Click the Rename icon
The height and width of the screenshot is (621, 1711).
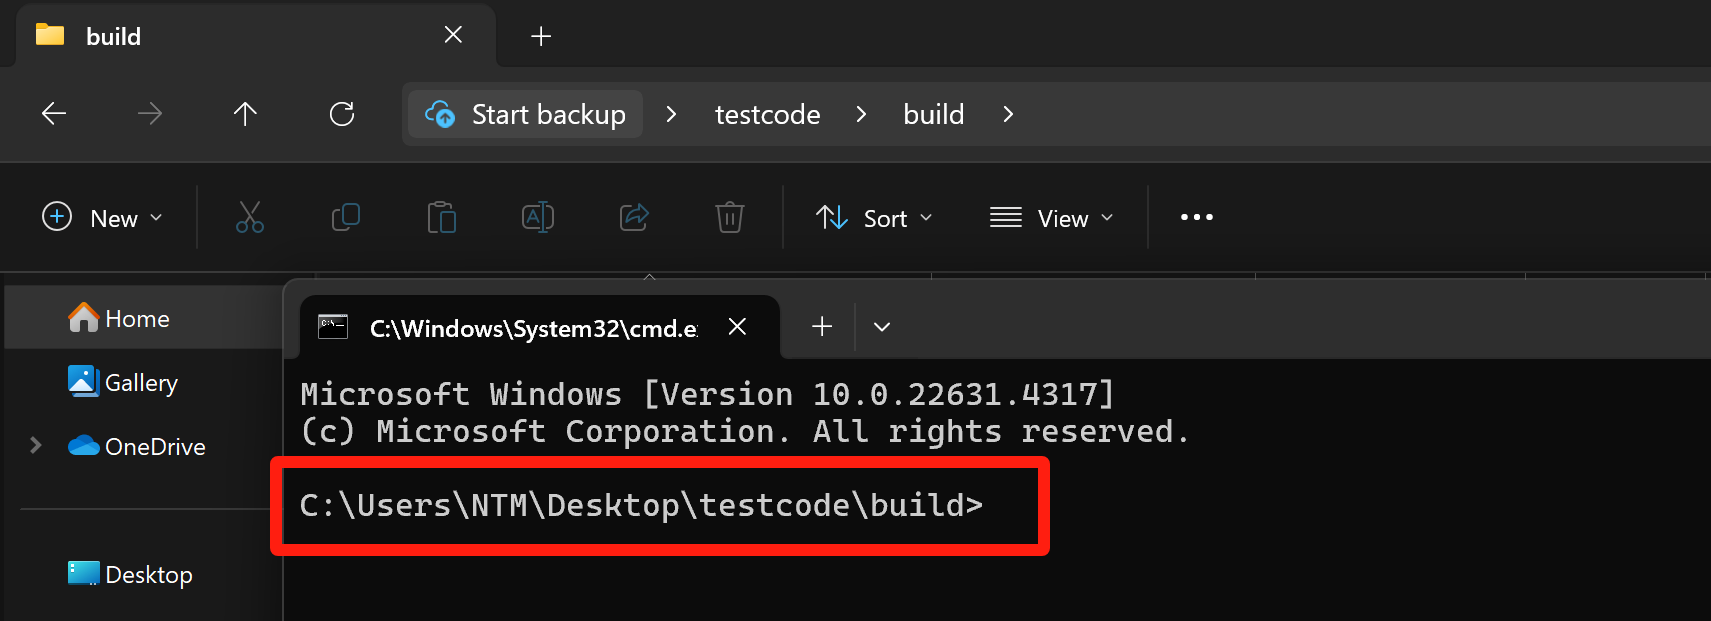click(538, 217)
